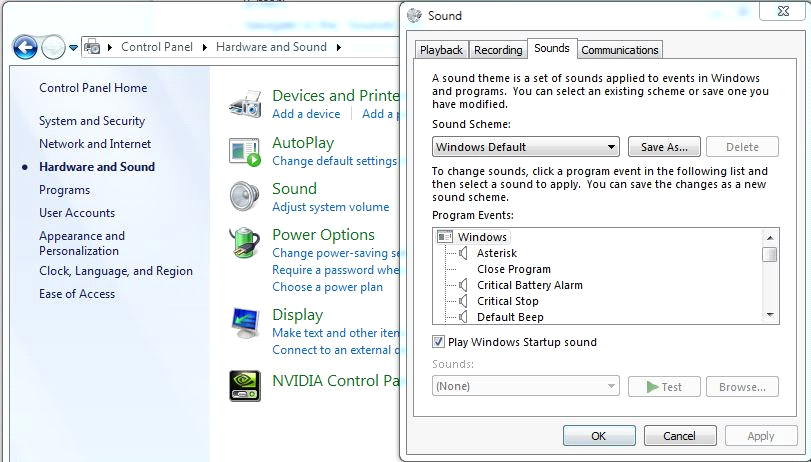Select the Windows node in Program Events

tap(482, 237)
